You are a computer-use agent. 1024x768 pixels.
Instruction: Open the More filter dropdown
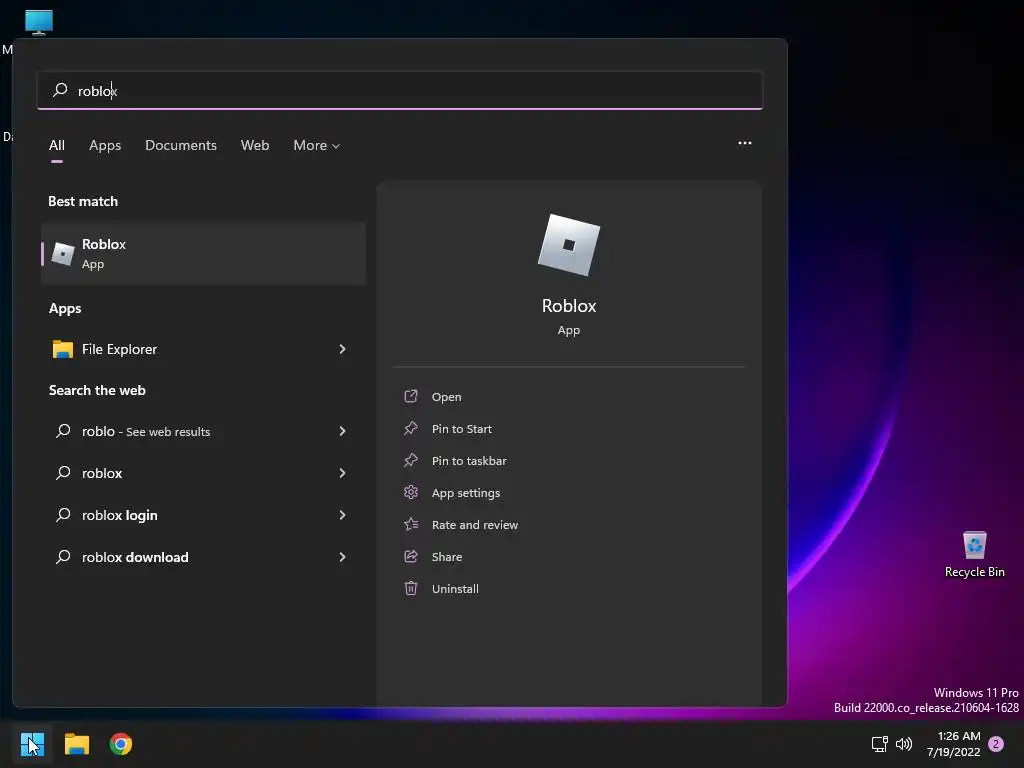click(x=317, y=146)
